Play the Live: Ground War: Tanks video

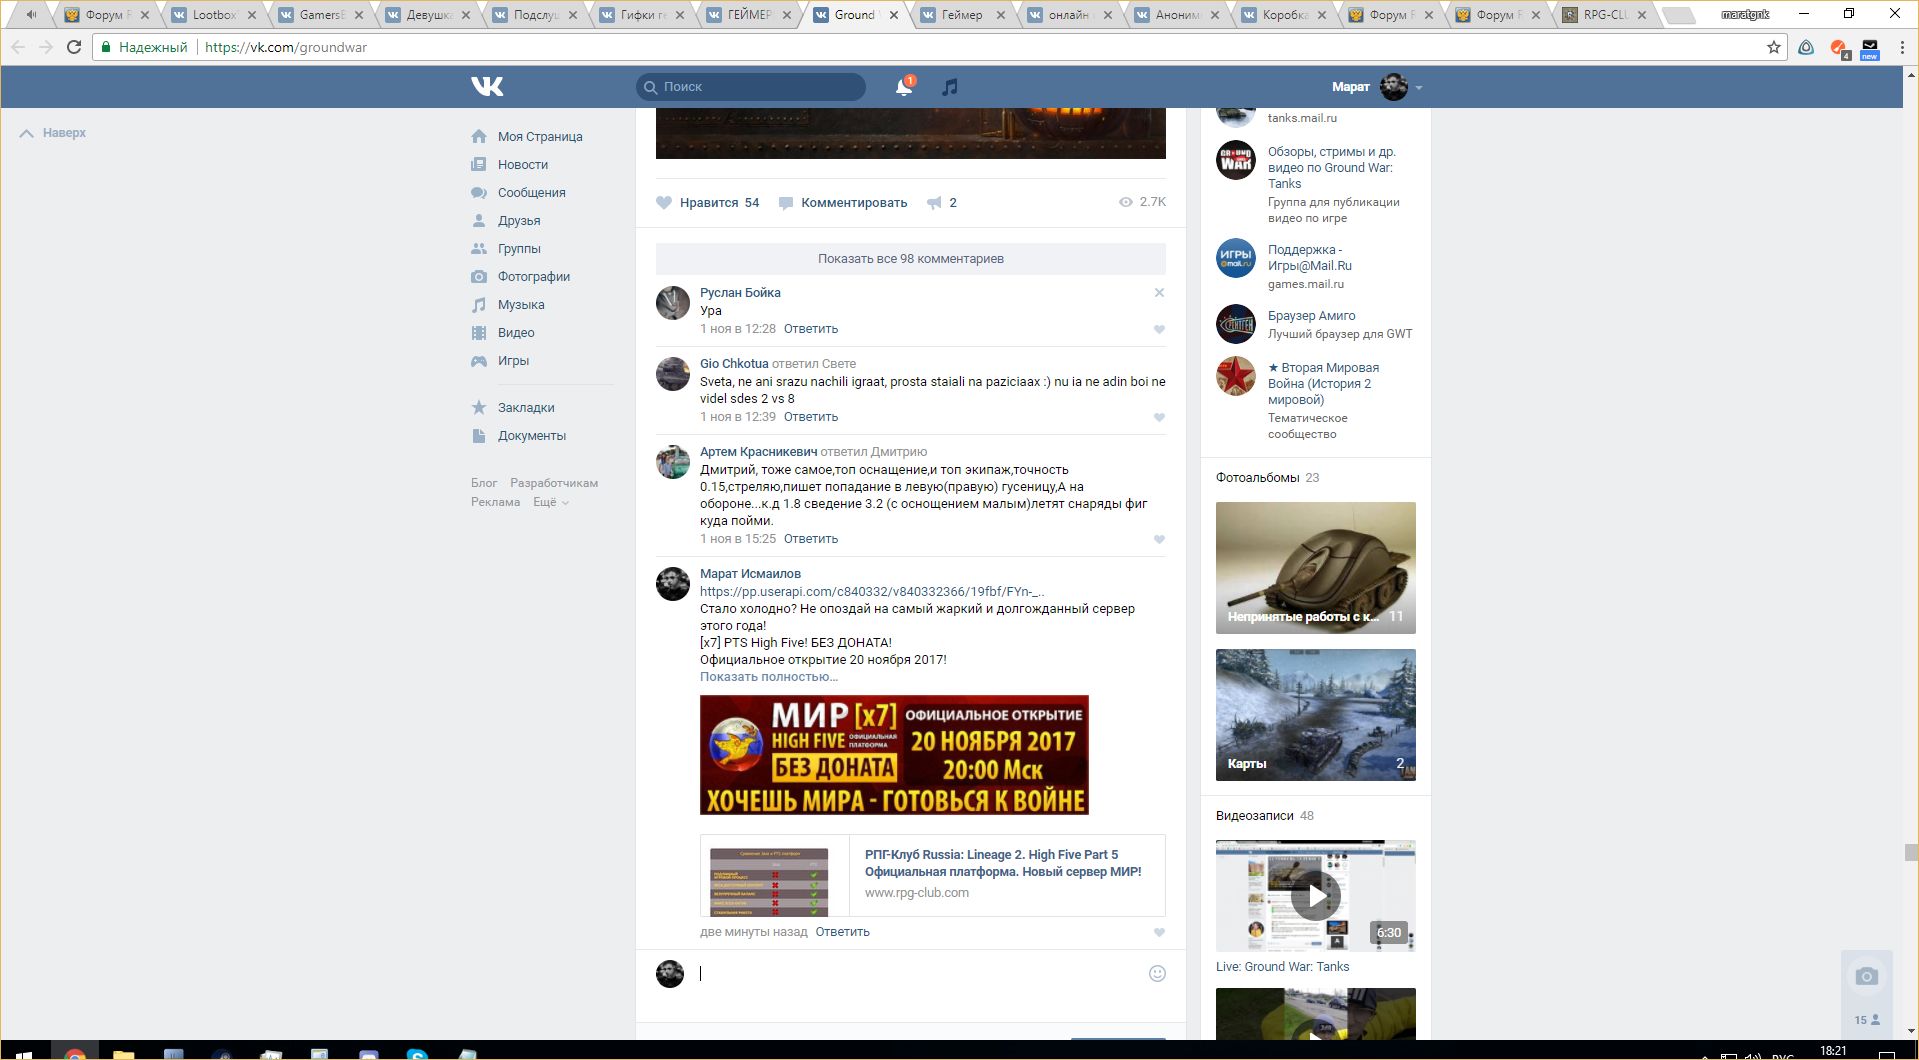(1315, 896)
